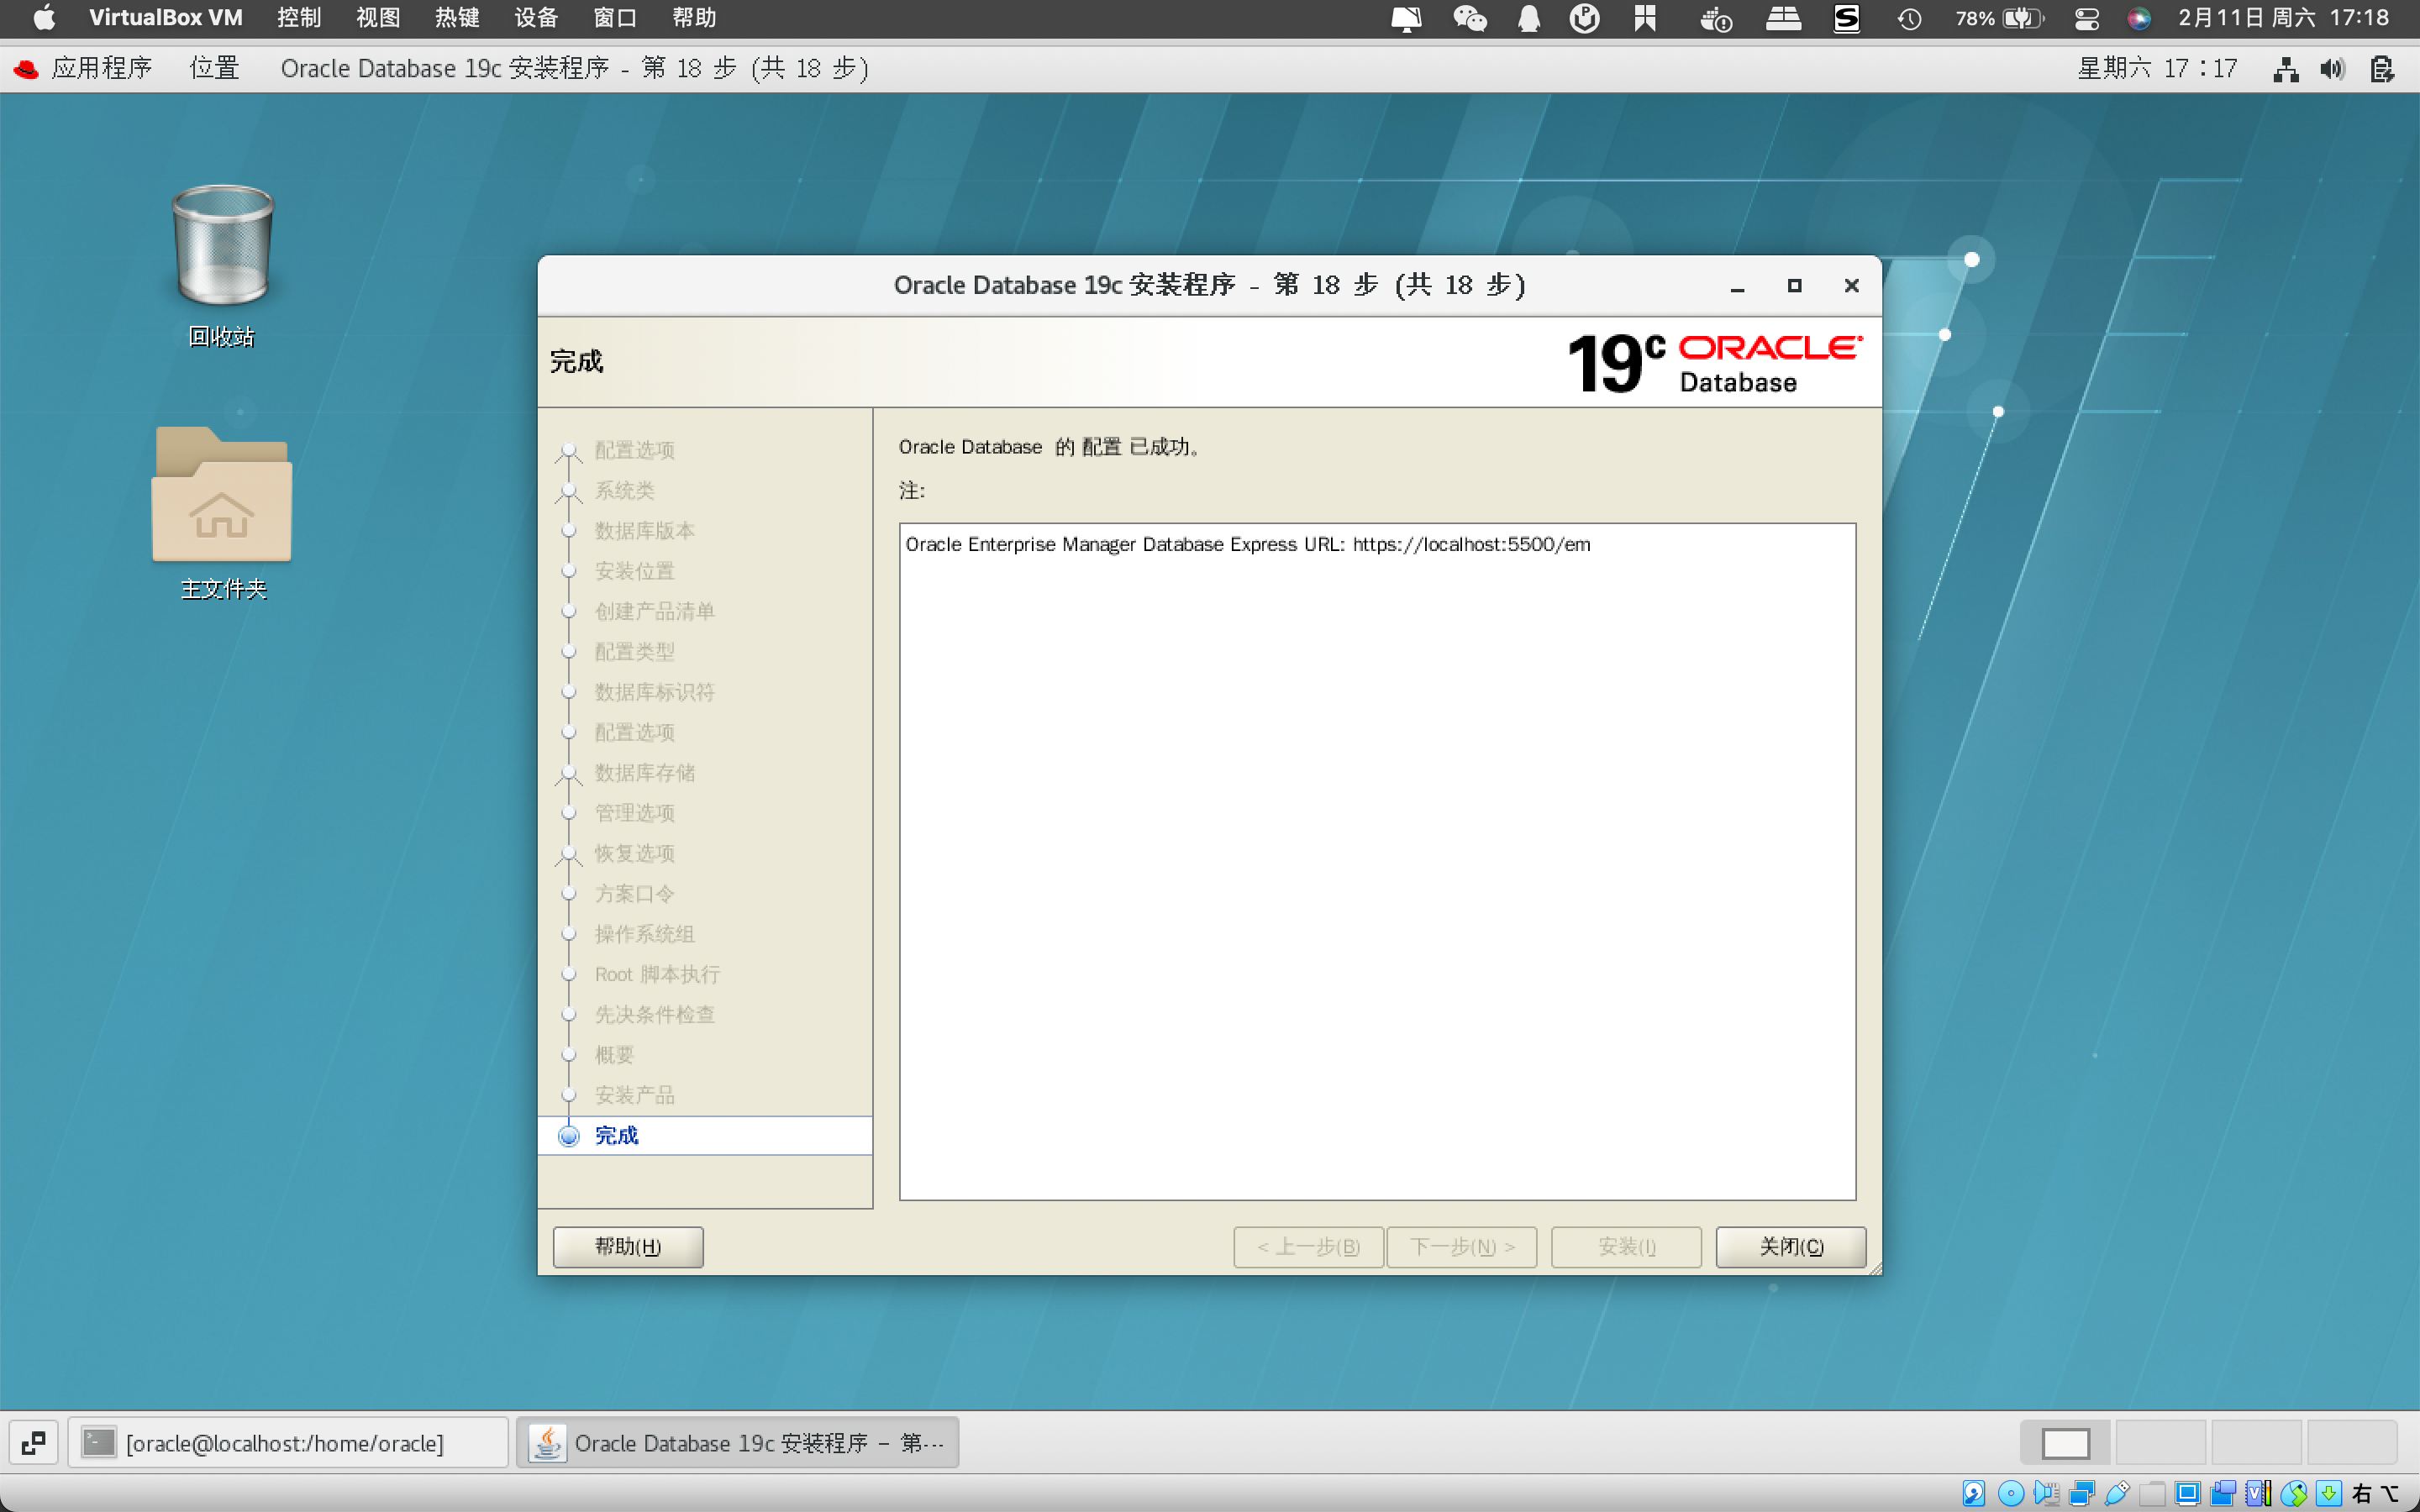The height and width of the screenshot is (1512, 2420).
Task: Click the 关闭(C) button to finish installer
Action: click(x=1791, y=1246)
